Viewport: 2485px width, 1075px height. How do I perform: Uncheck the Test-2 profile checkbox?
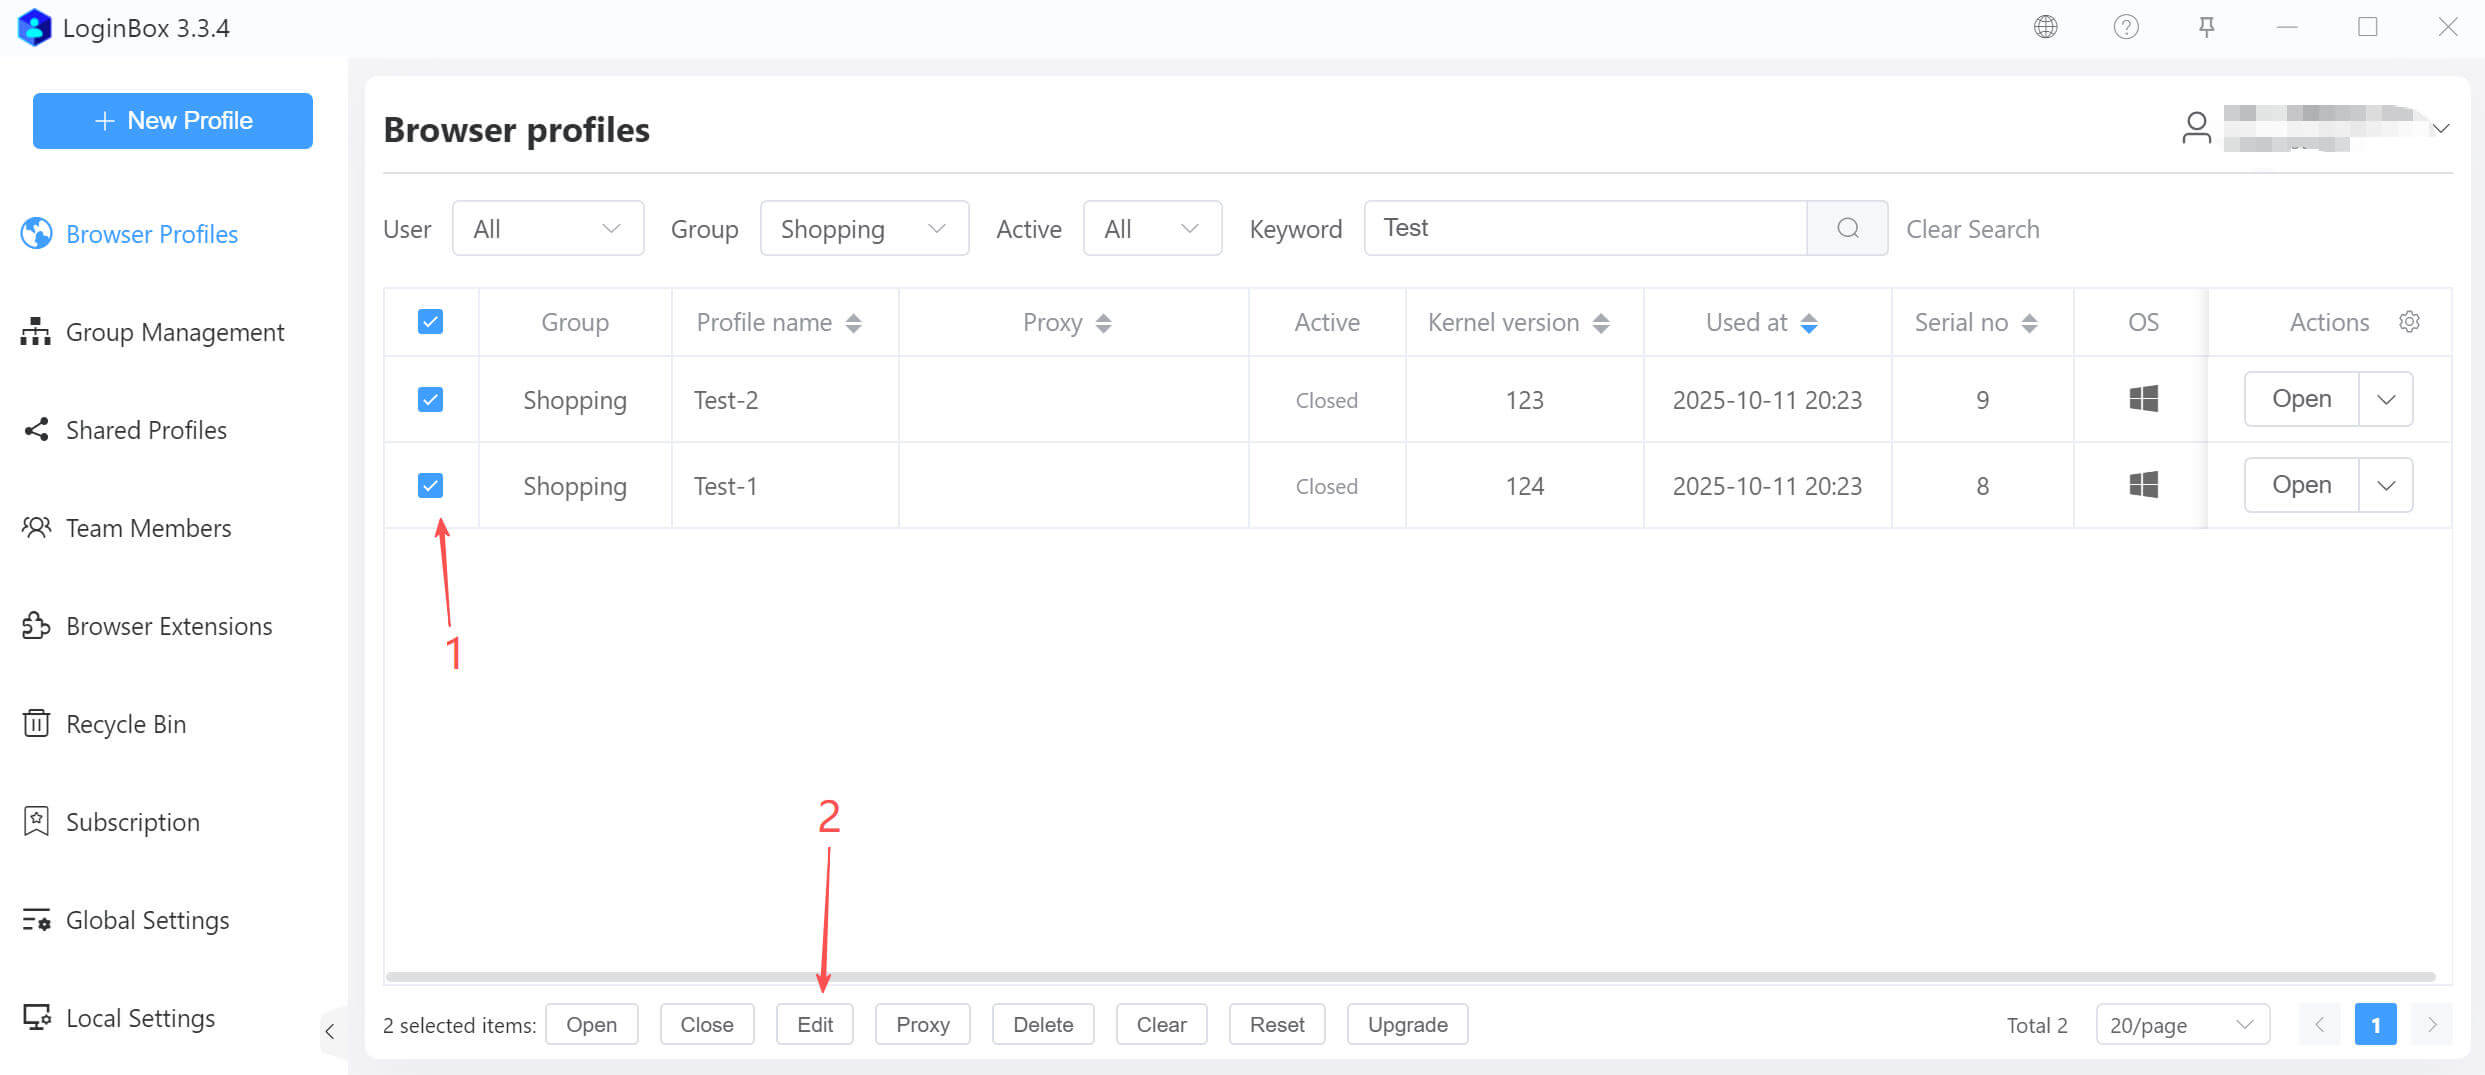tap(430, 400)
